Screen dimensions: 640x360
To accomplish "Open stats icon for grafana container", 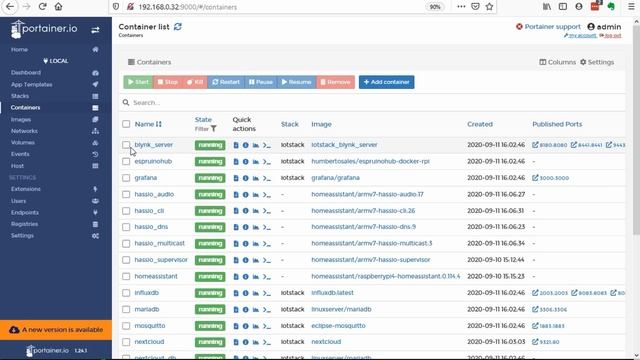I will pyautogui.click(x=256, y=178).
